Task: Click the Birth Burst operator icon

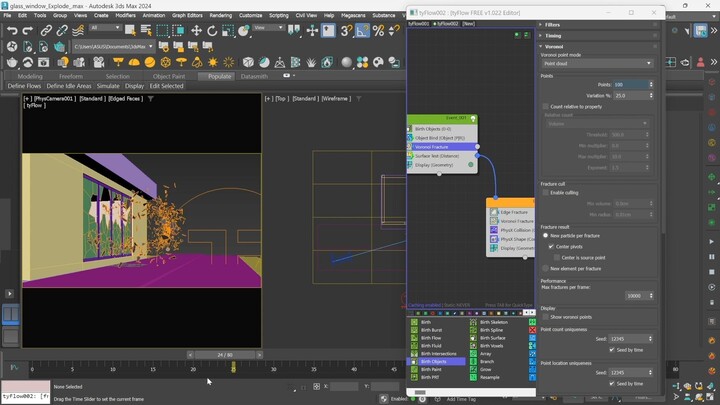Action: pyautogui.click(x=414, y=329)
